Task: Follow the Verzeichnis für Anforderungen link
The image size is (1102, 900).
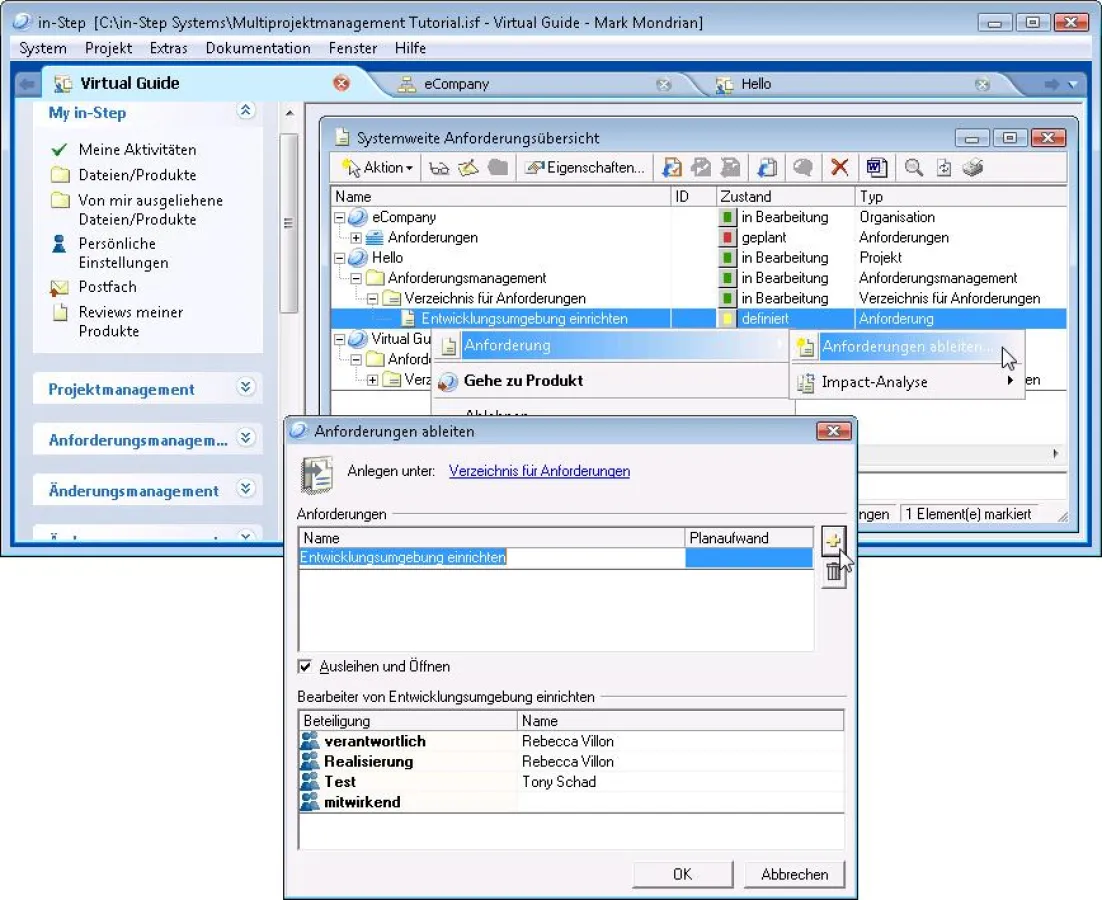Action: click(x=539, y=471)
